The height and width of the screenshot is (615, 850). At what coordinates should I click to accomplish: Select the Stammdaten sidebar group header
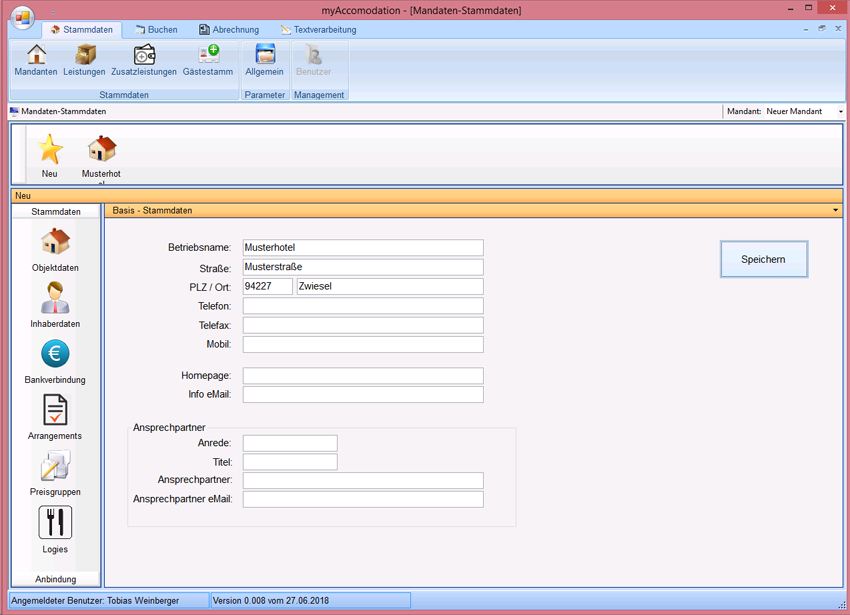coord(56,212)
